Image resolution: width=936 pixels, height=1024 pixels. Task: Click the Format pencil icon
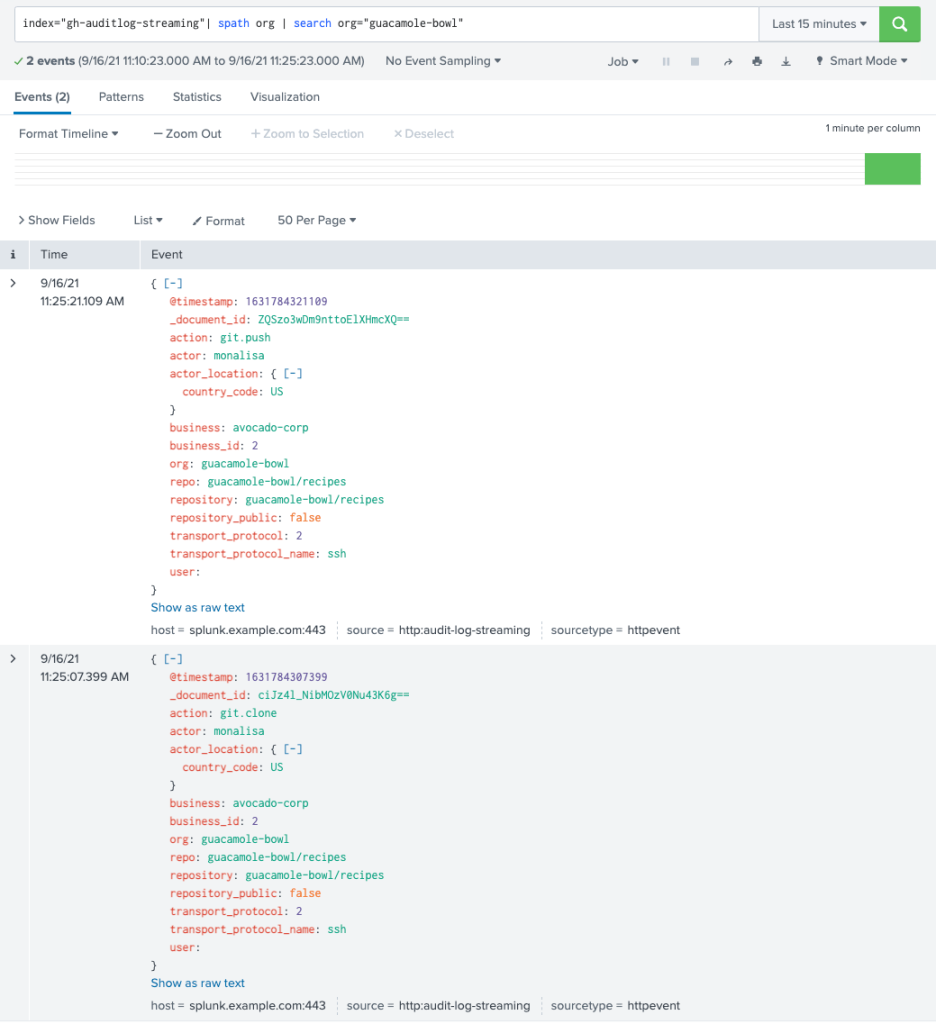[x=199, y=221]
